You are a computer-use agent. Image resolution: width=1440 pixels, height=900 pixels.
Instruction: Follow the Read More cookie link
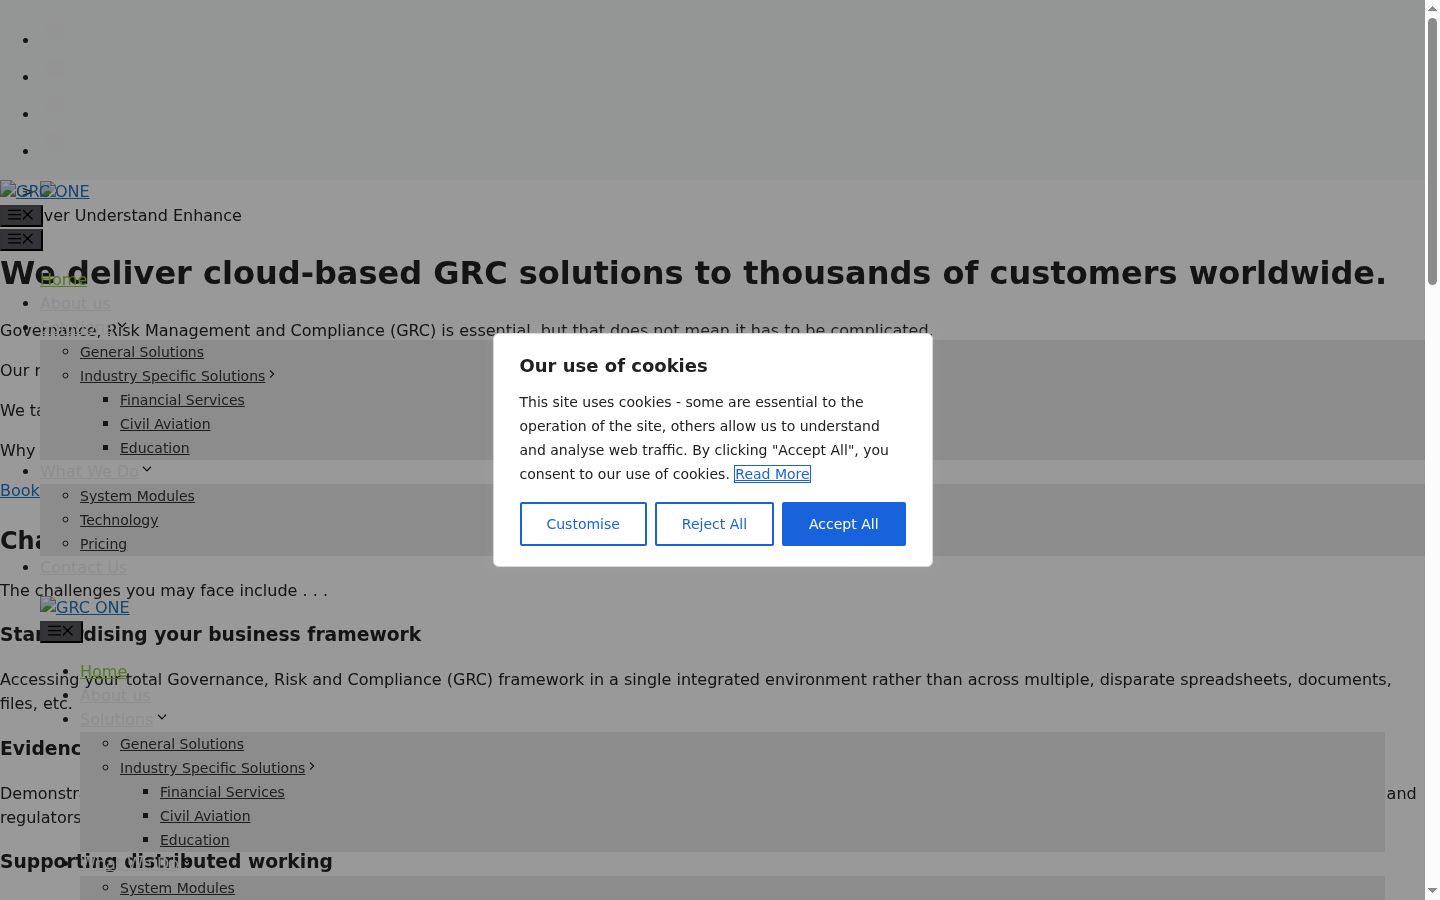click(772, 474)
